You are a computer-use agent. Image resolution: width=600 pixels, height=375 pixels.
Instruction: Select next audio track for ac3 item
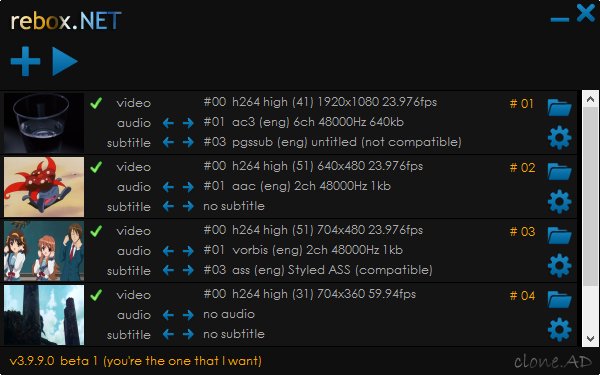click(x=188, y=123)
